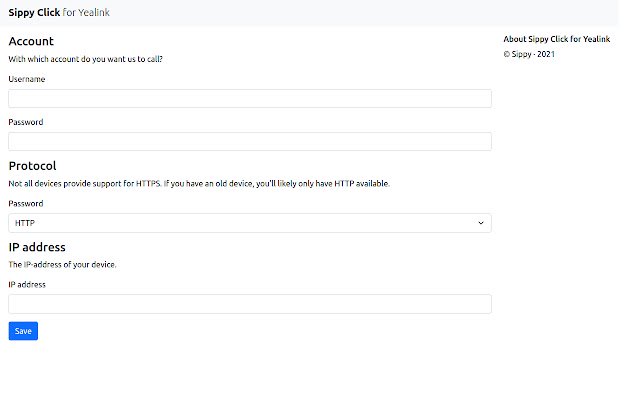Save the settings with the Save button
The image size is (640, 400).
pos(23,331)
